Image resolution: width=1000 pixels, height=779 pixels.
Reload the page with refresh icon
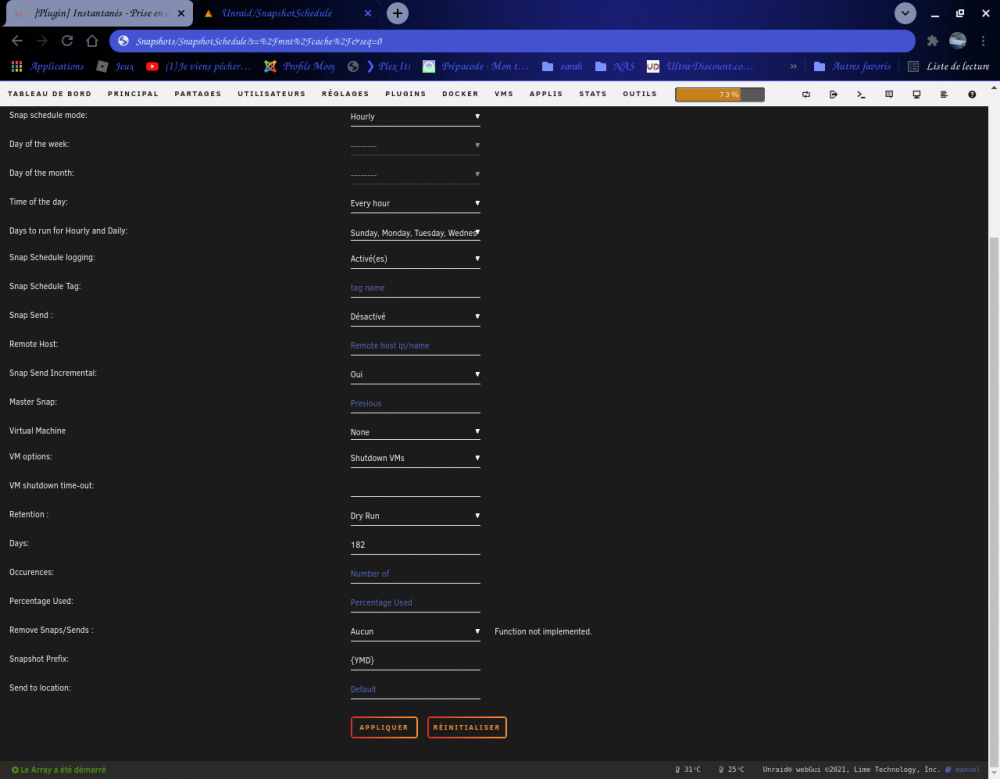[x=67, y=41]
